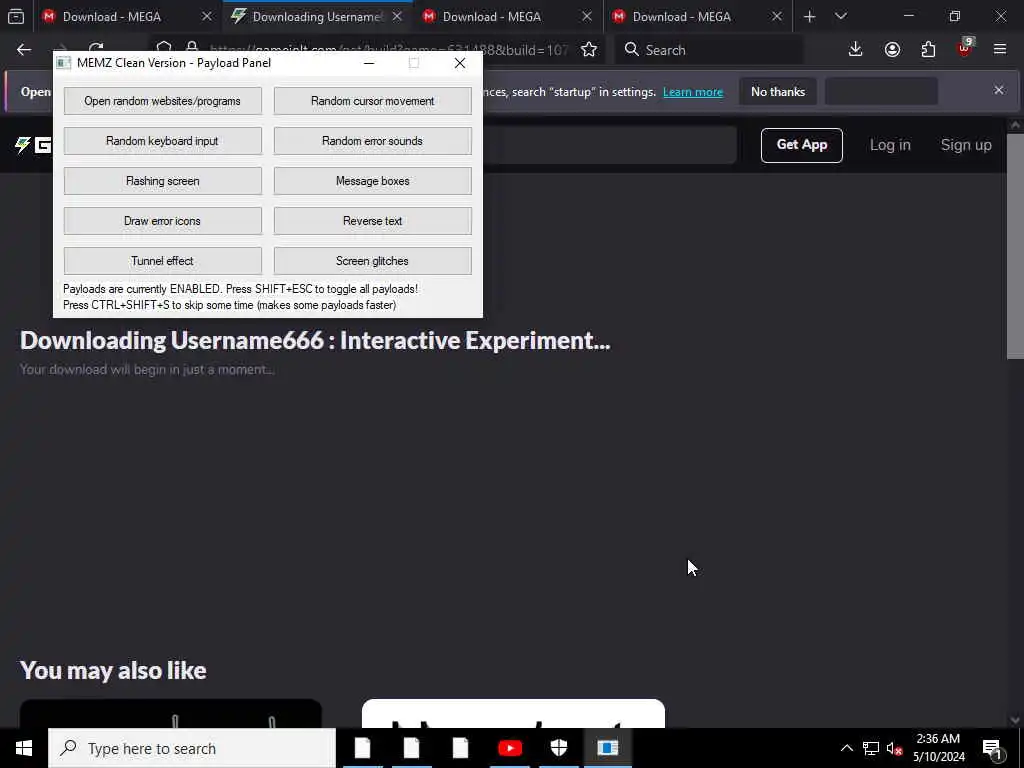Open the Sign up link
This screenshot has width=1024, height=768.
(x=966, y=145)
